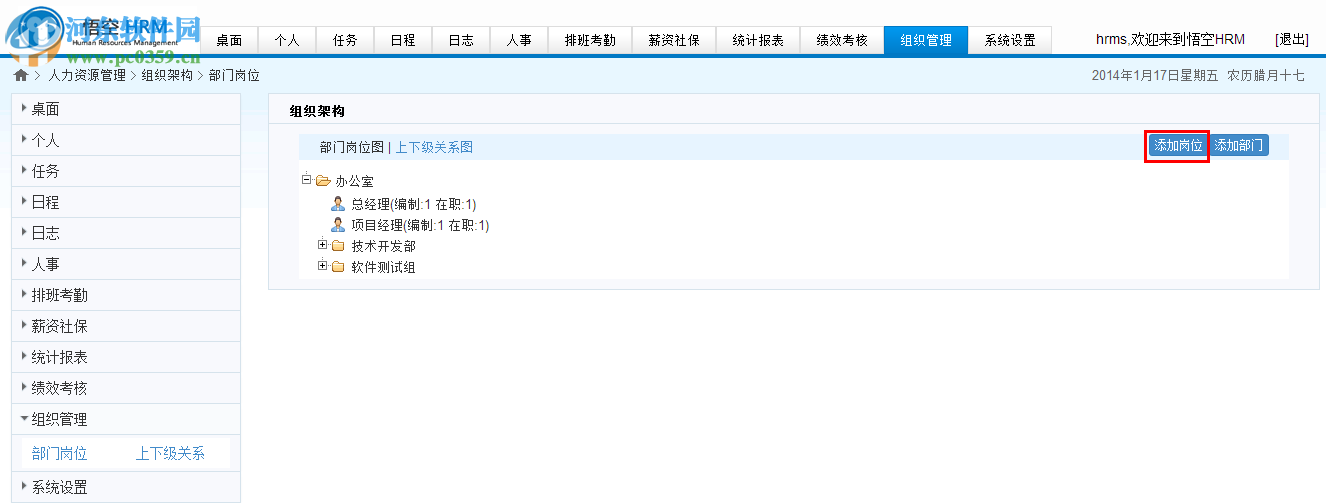Click the hrms welcome text

[1171, 39]
